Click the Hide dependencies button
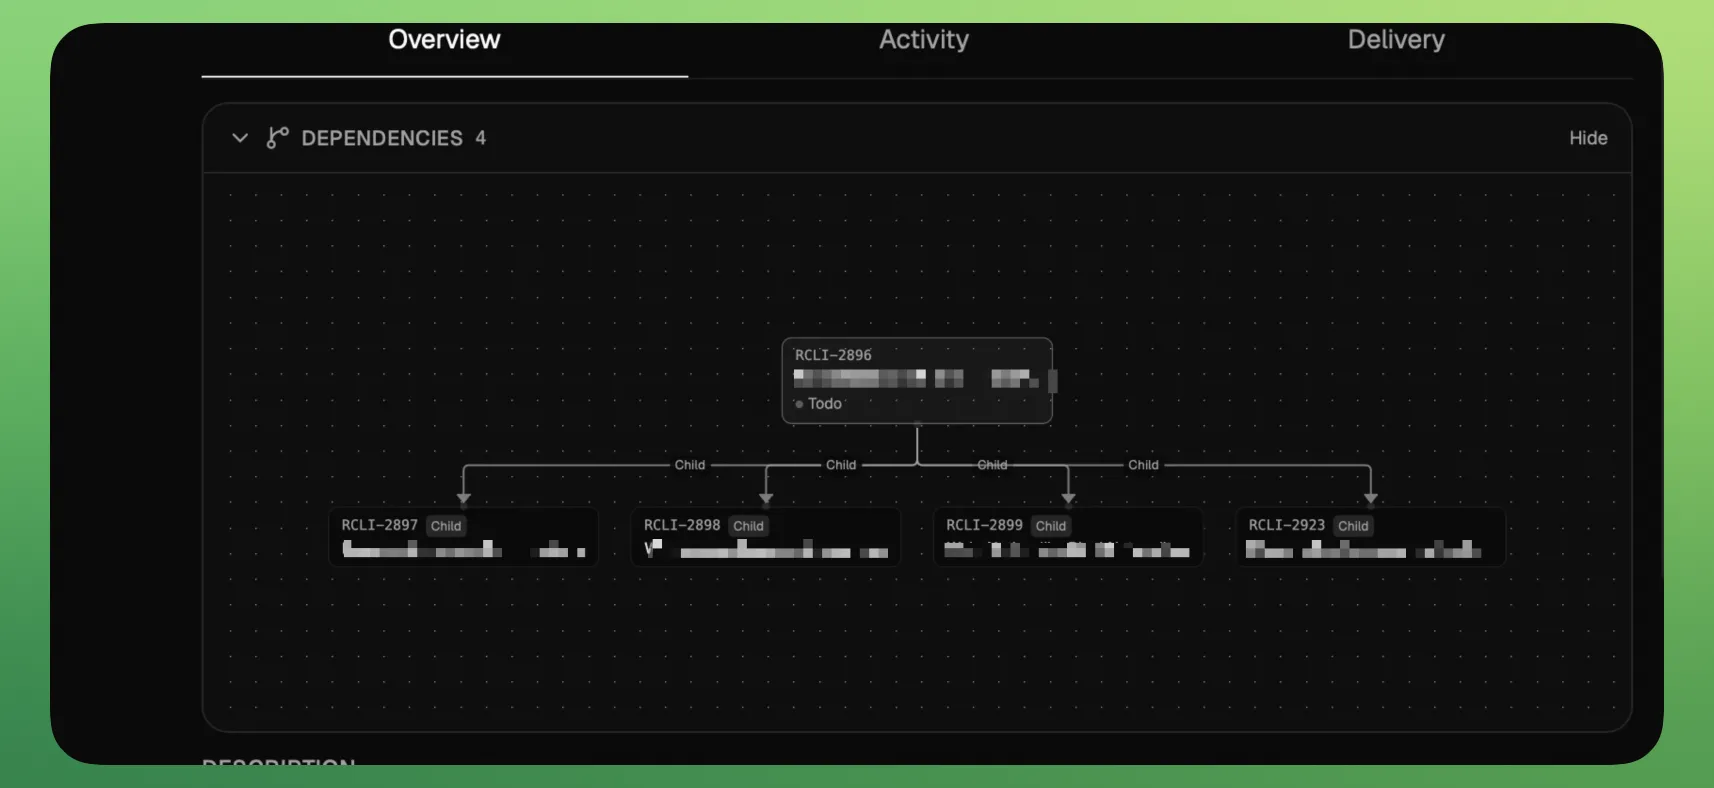 pos(1588,138)
